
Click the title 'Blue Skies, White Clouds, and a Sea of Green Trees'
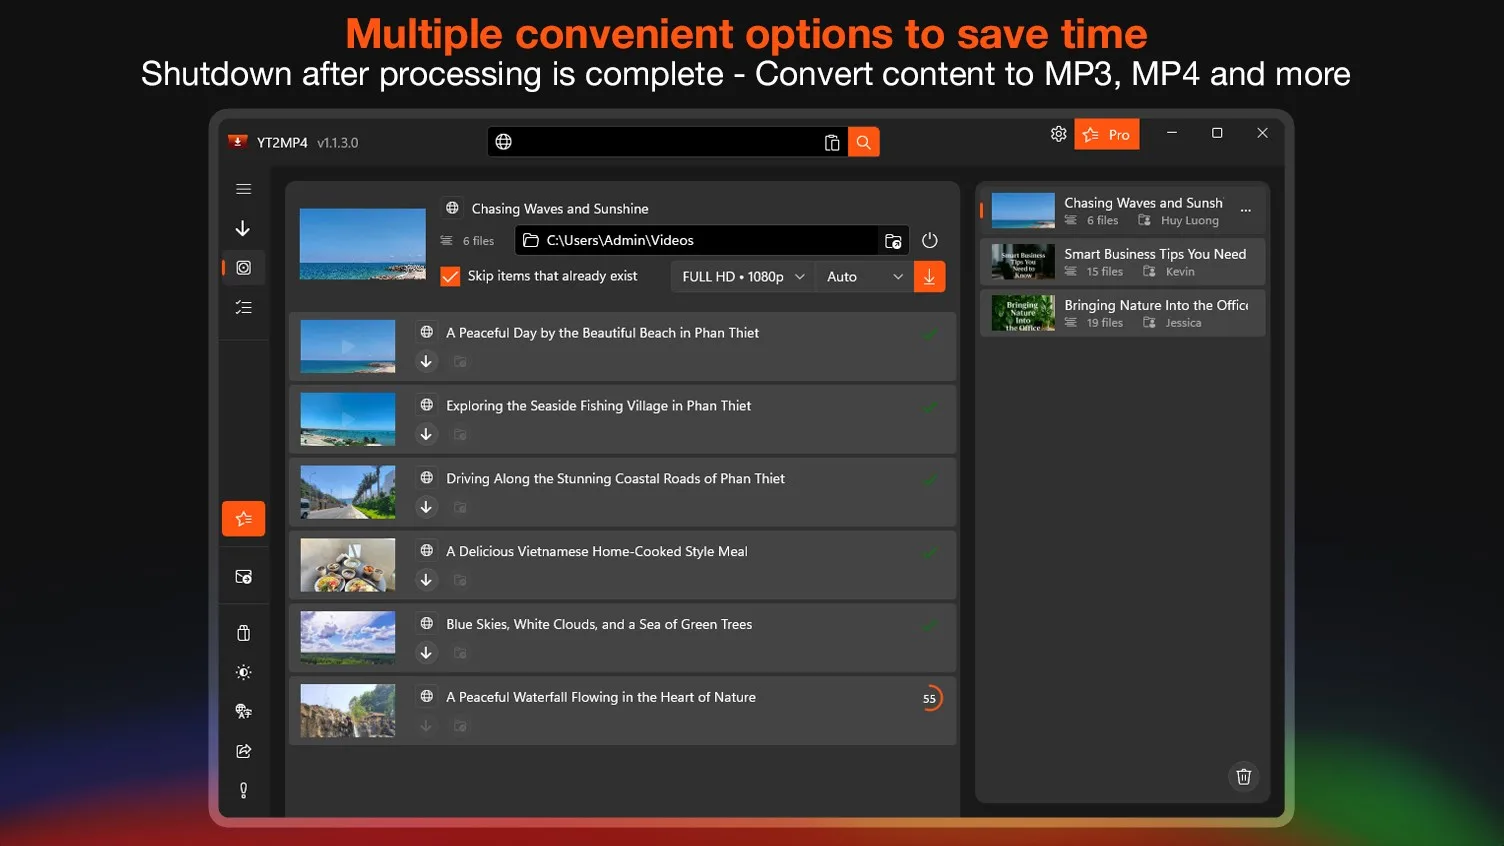(x=599, y=625)
